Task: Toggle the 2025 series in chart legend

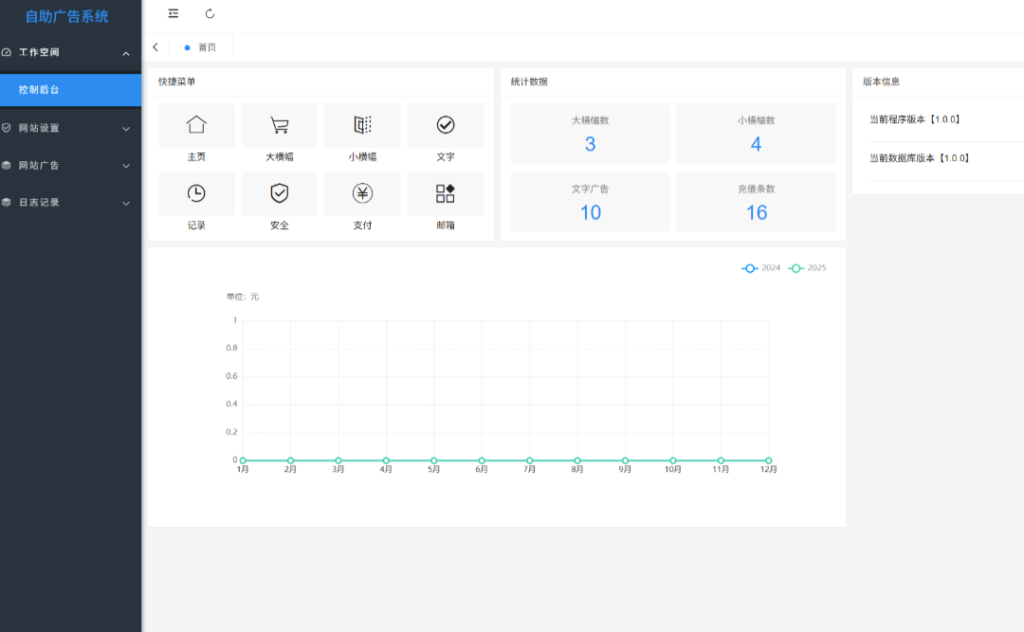Action: [x=807, y=268]
